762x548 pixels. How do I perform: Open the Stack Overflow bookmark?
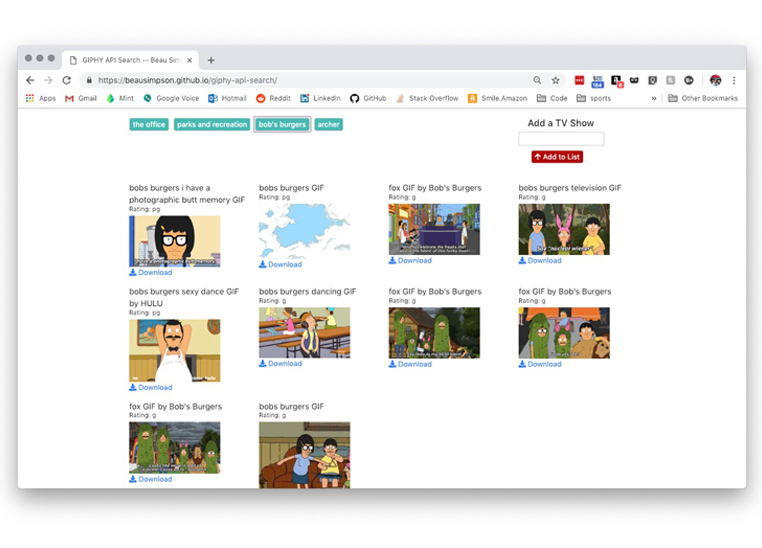427,98
